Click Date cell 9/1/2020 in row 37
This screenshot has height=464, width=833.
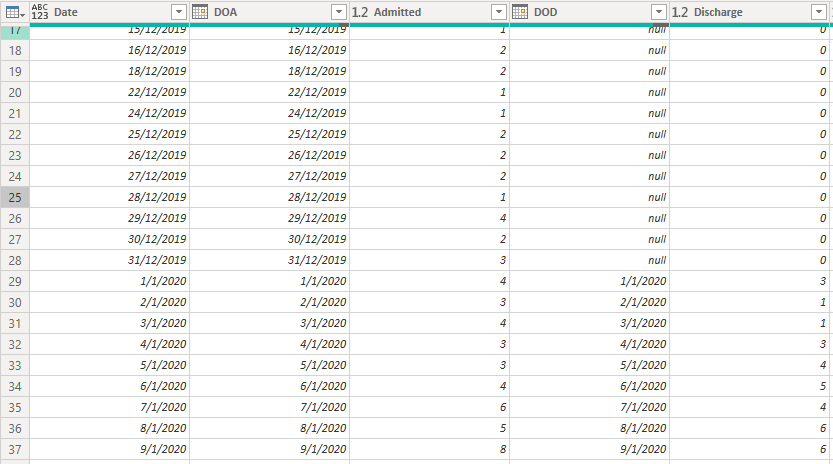[x=109, y=449]
